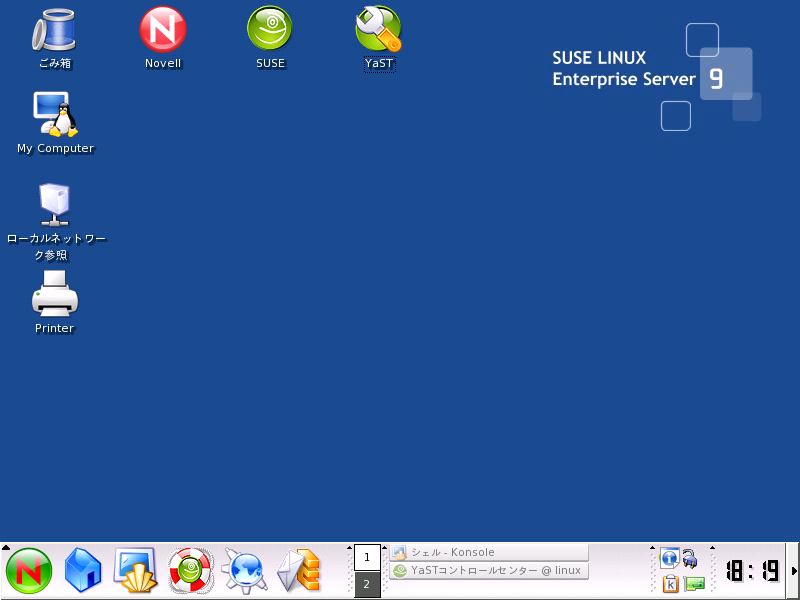Open the envelope mail client panel icon

(x=299, y=570)
